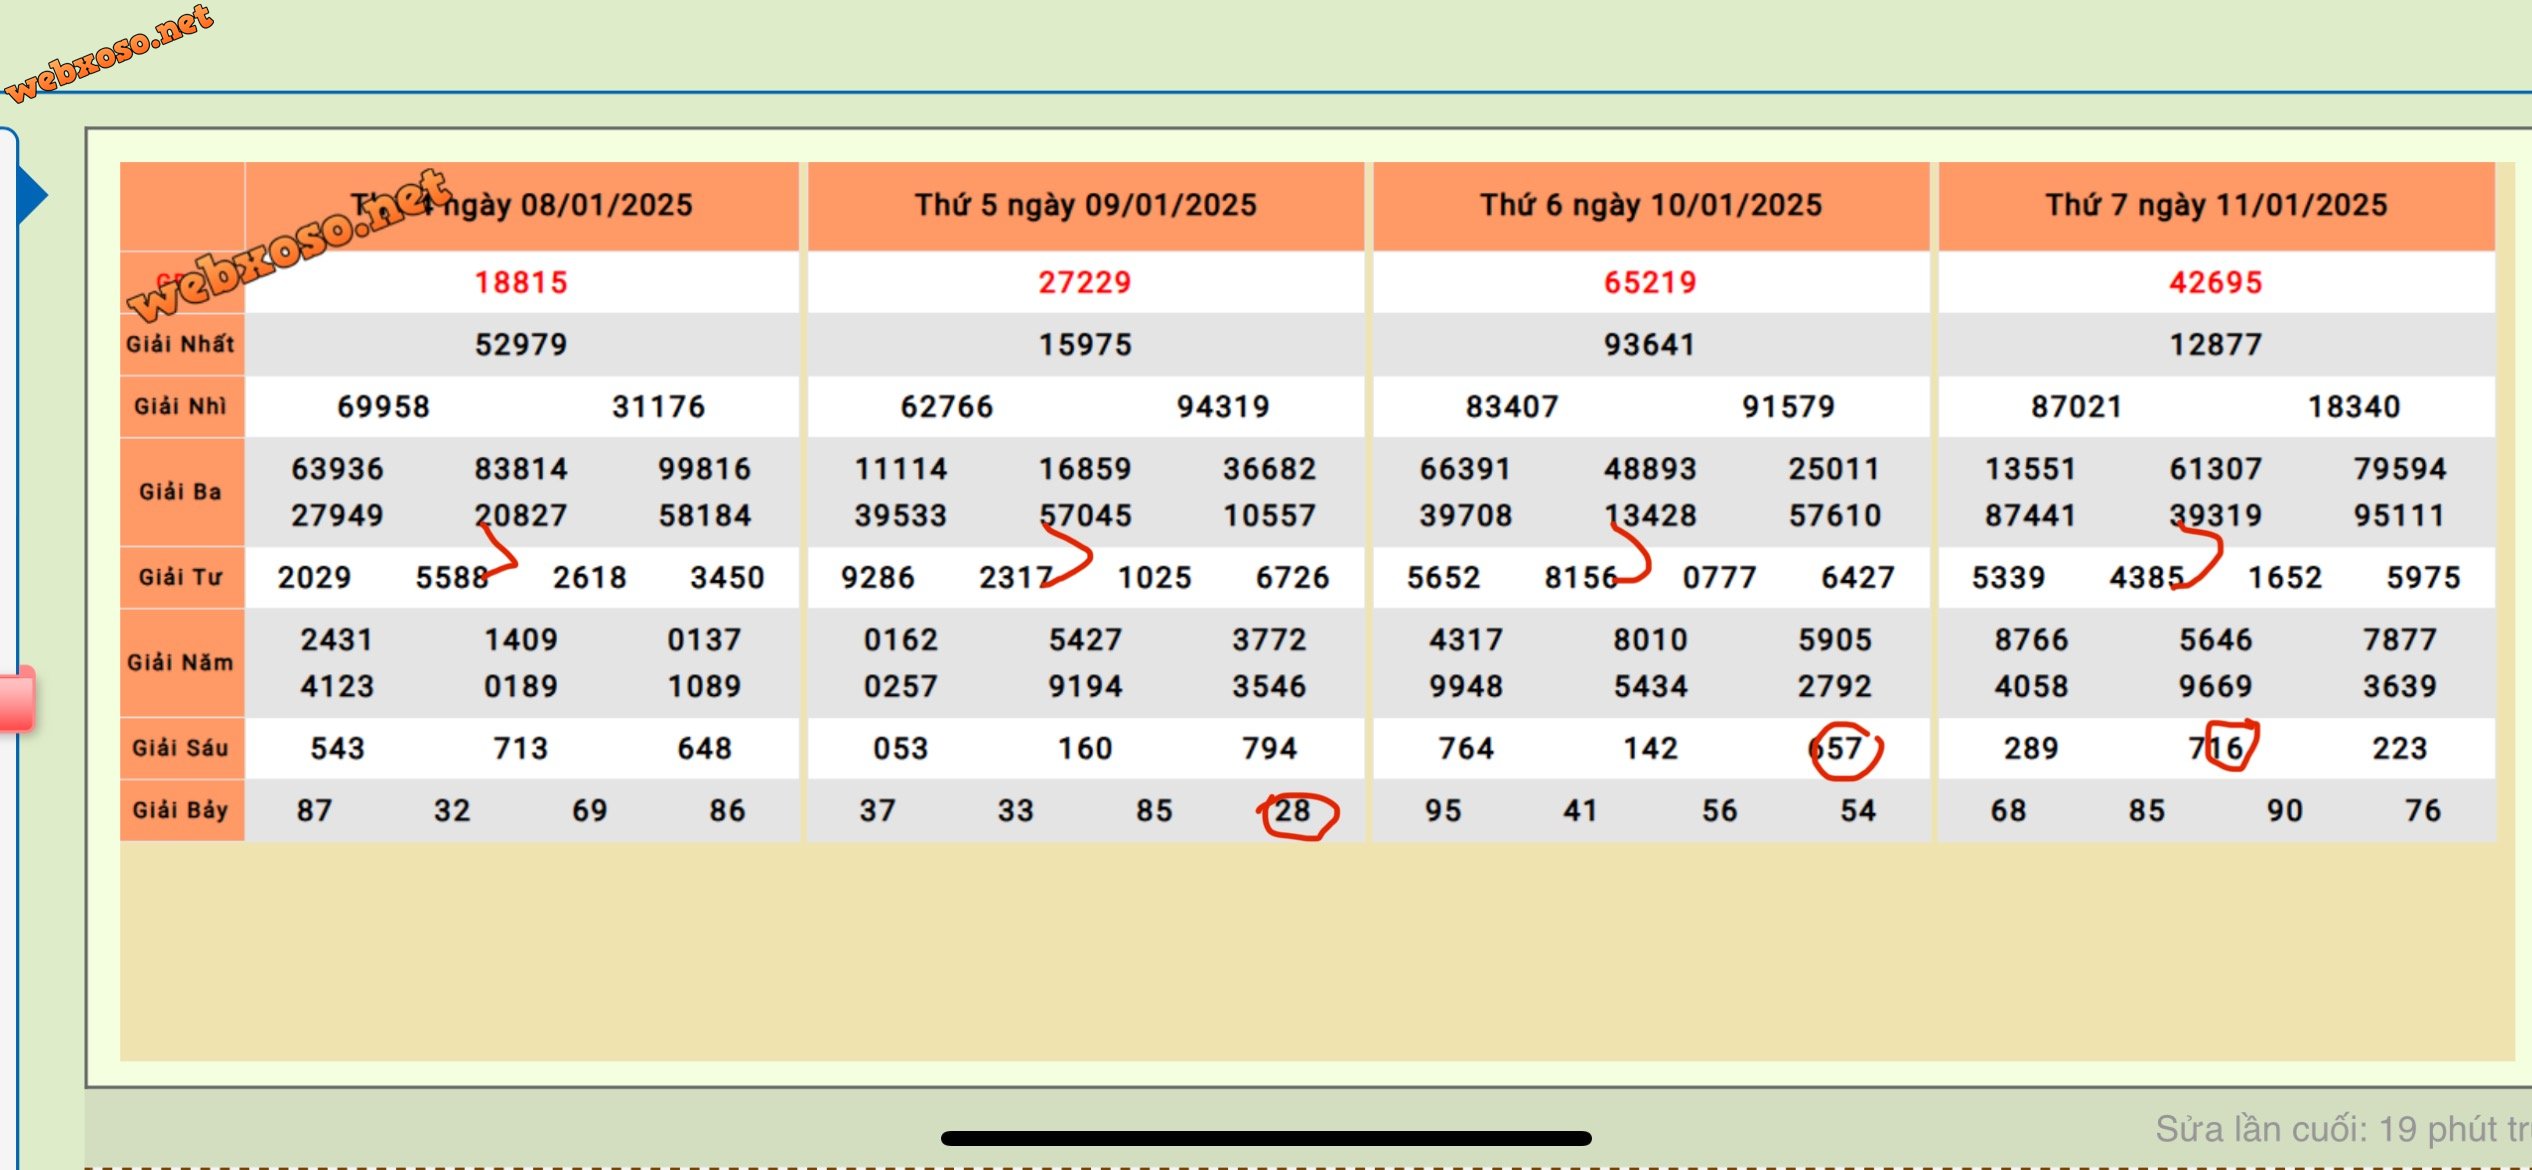Click the red-circled 657 in Giải Sáu
2532x1170 pixels.
click(x=1836, y=749)
